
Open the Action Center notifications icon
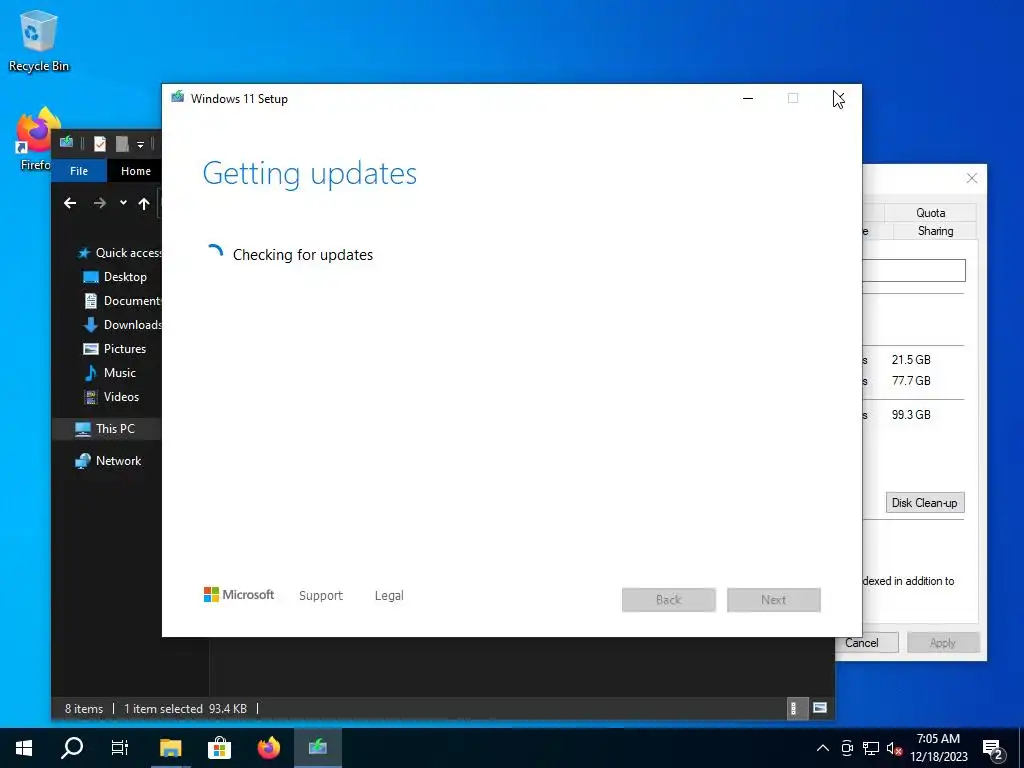click(x=993, y=748)
